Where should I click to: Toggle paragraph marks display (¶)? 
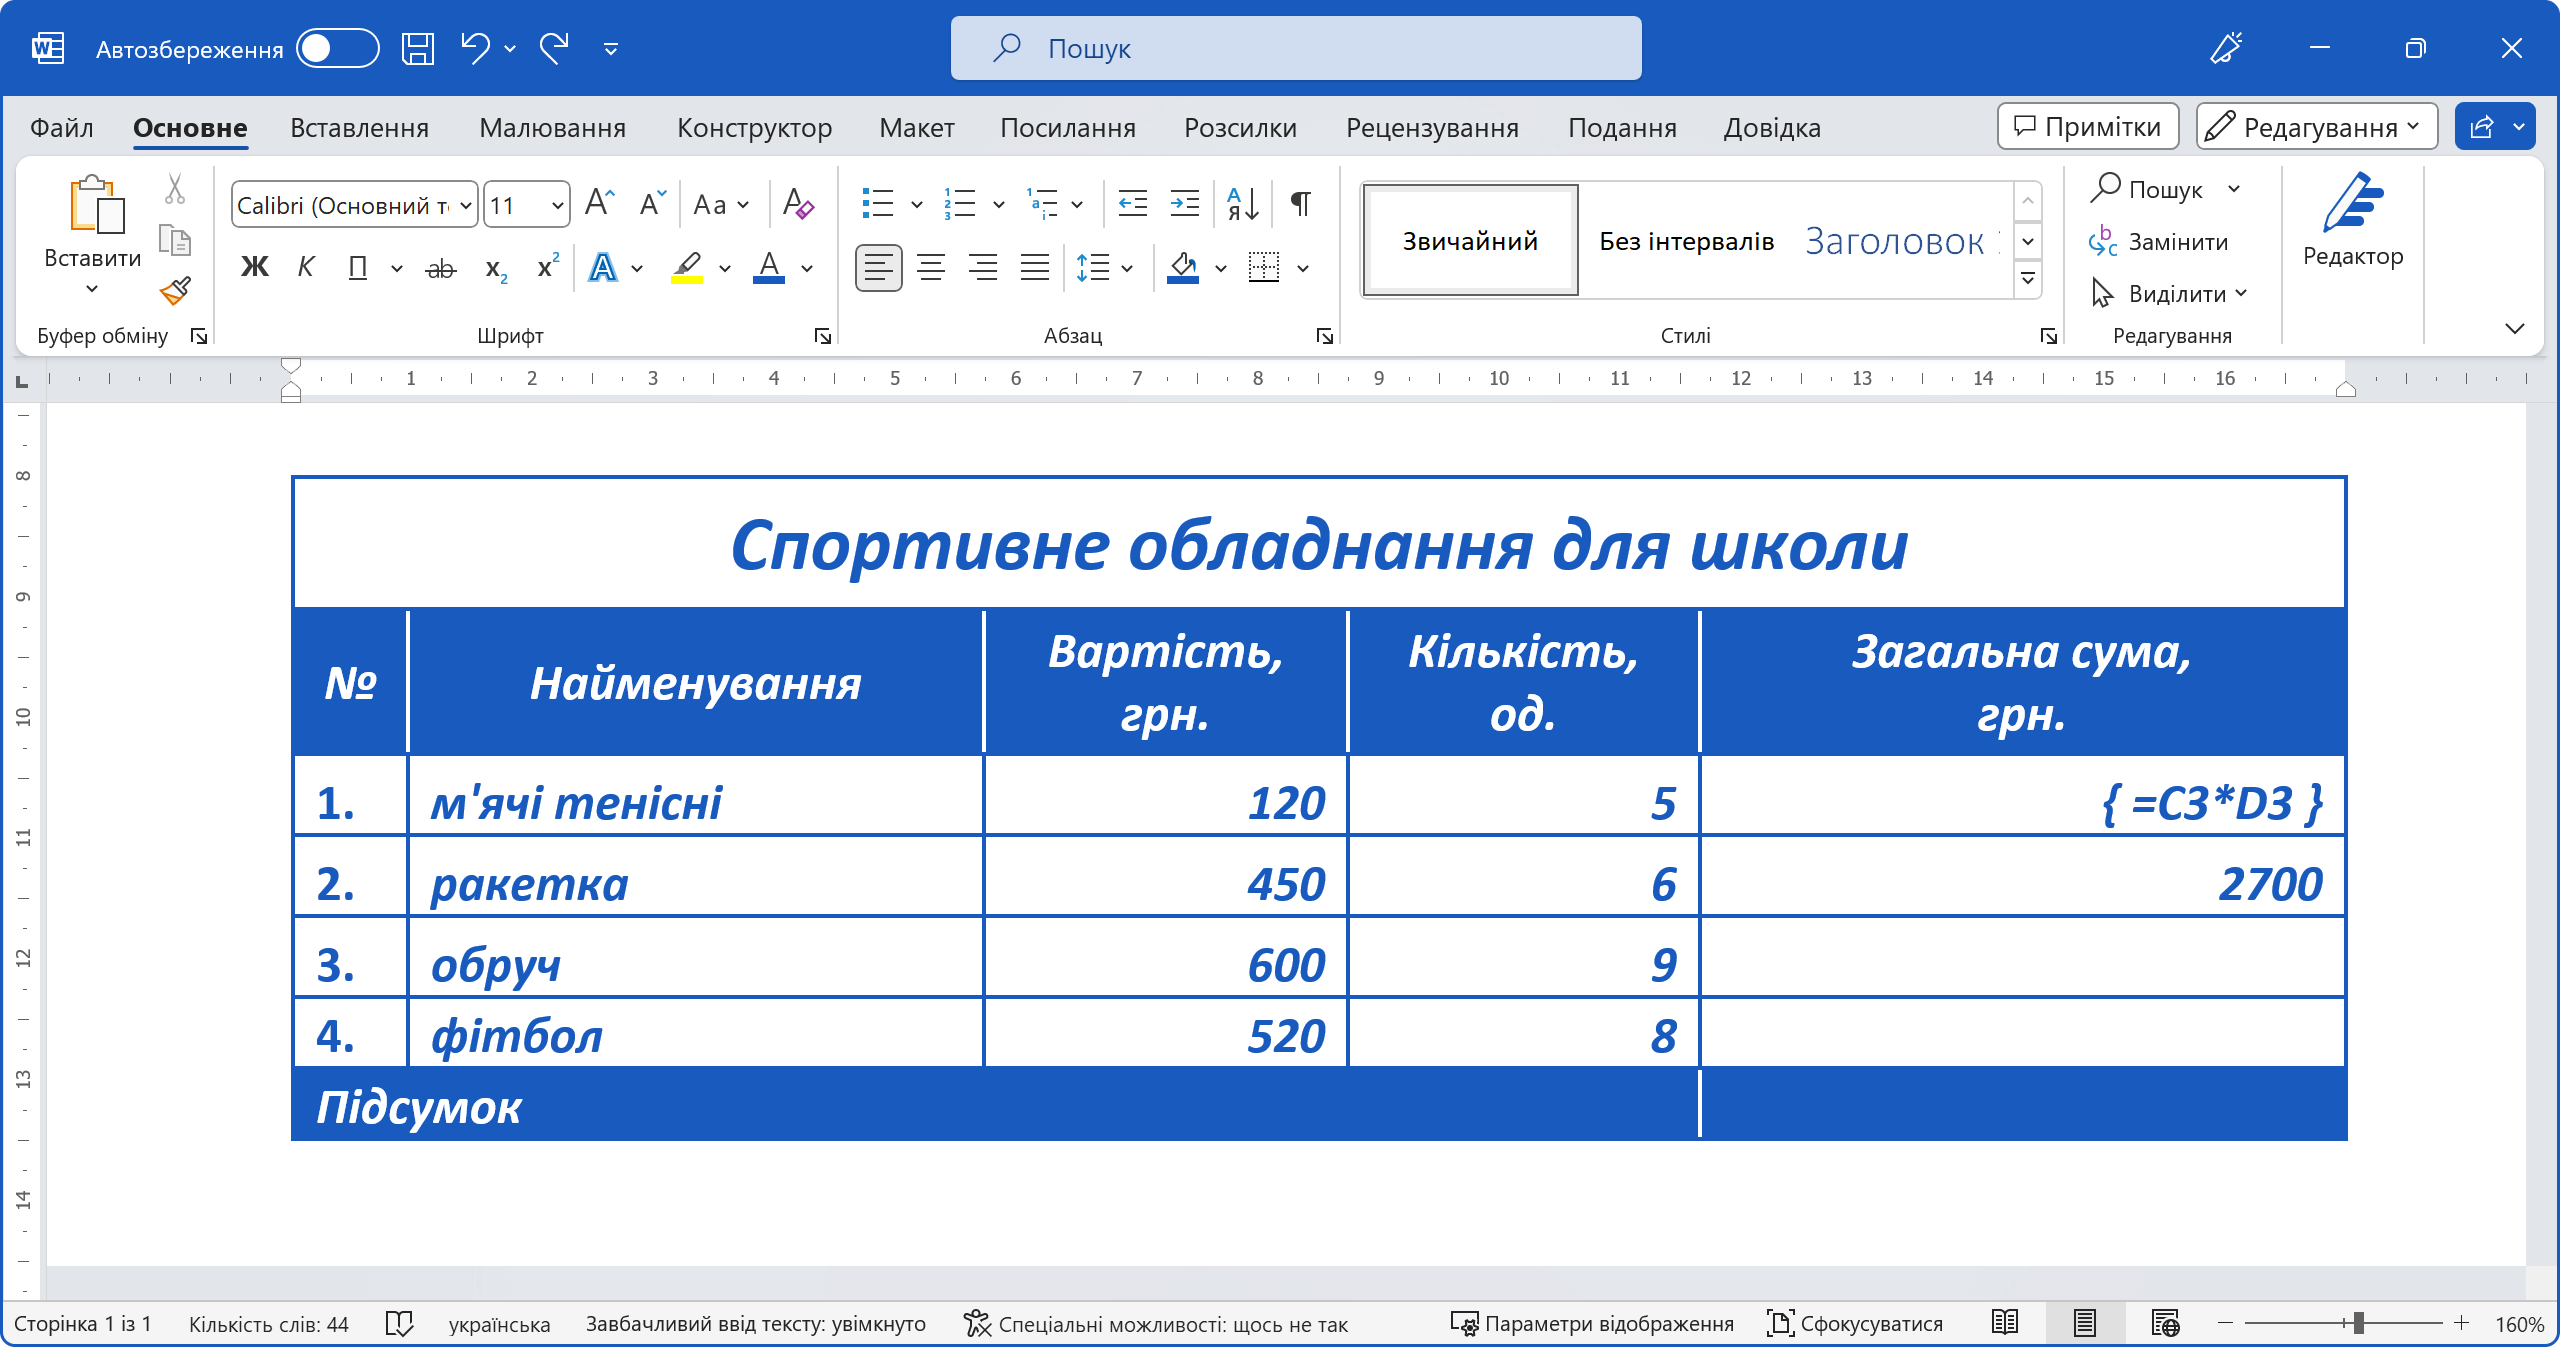[1299, 203]
